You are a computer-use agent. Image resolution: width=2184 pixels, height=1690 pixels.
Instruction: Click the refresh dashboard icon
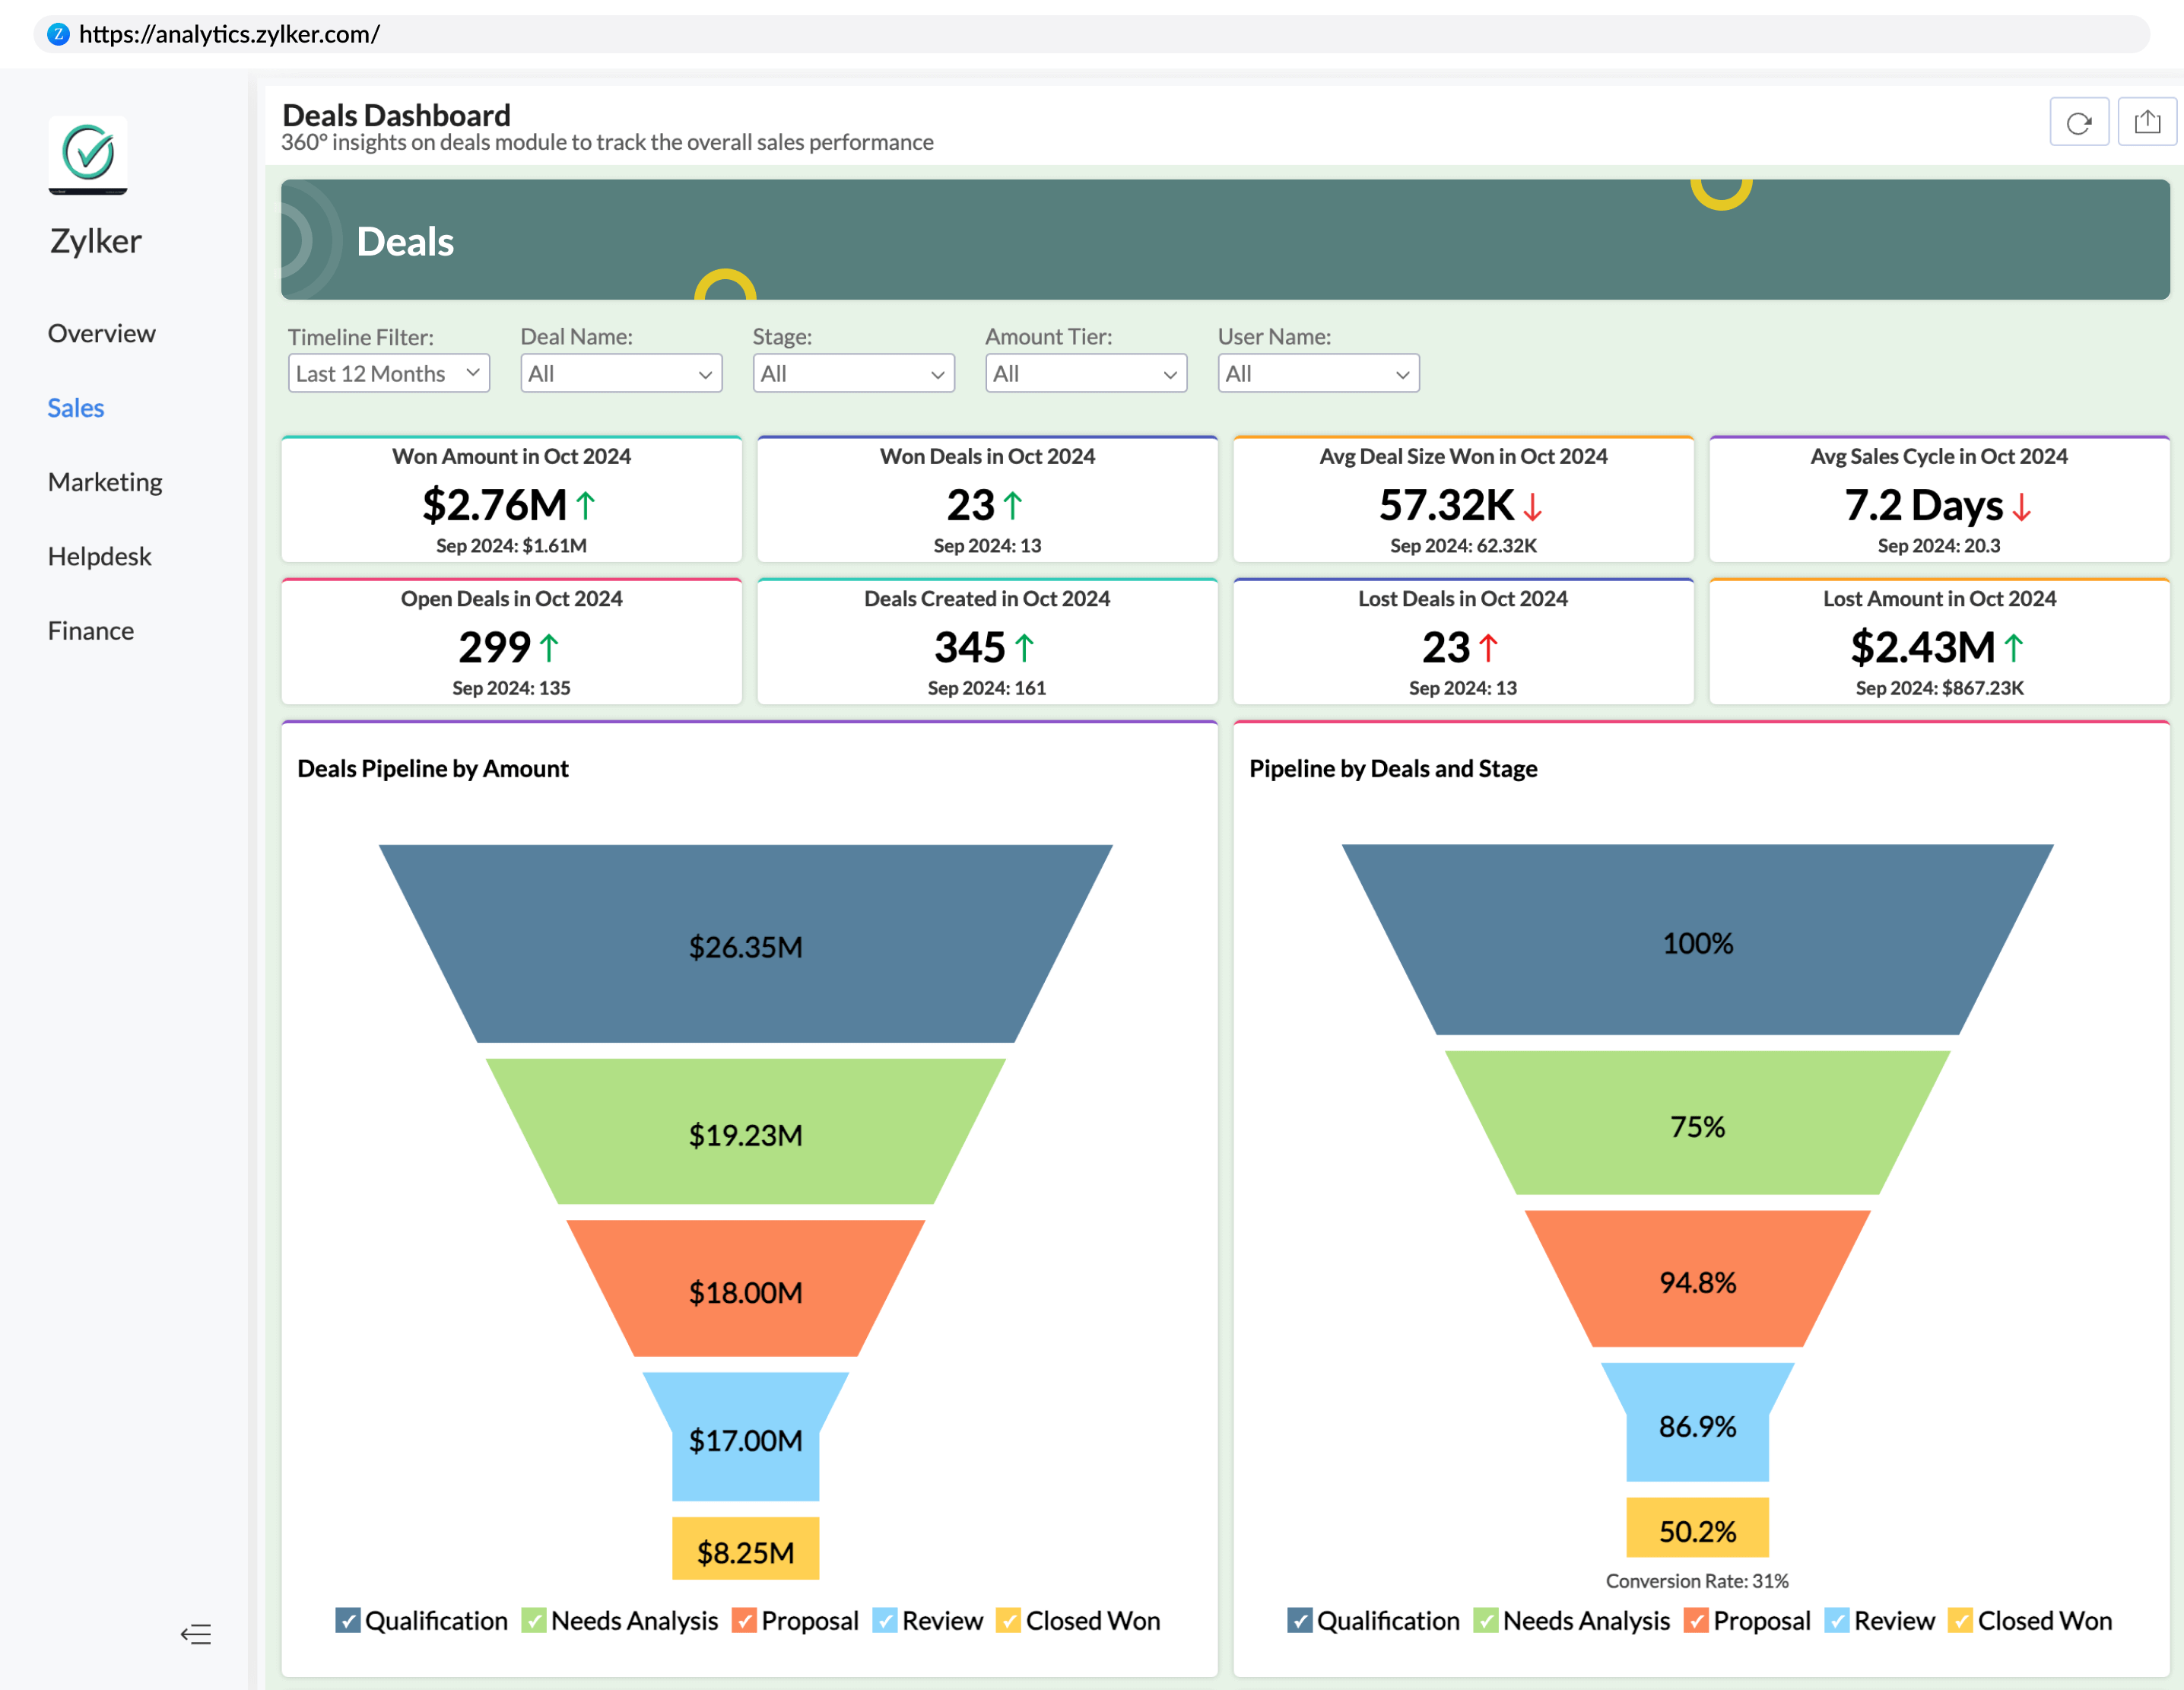pos(2078,122)
